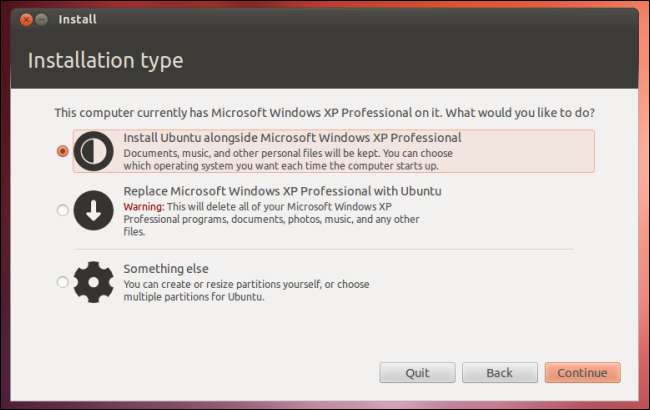650x410 pixels.
Task: Click the red Warning text
Action: (x=142, y=206)
